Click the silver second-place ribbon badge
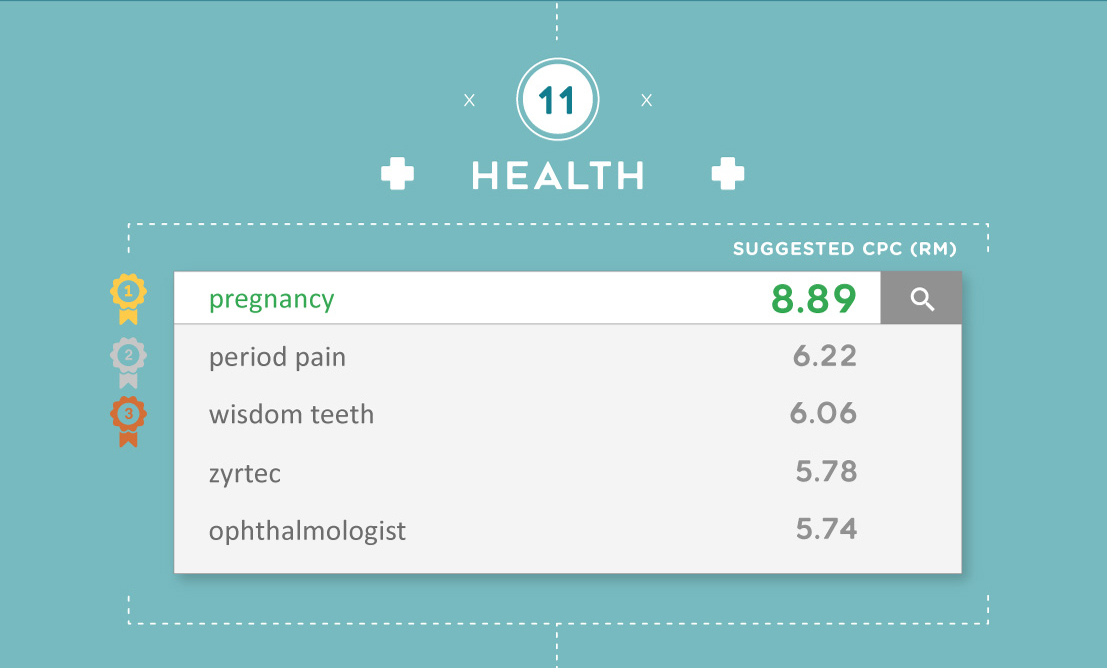The width and height of the screenshot is (1107, 668). point(128,363)
